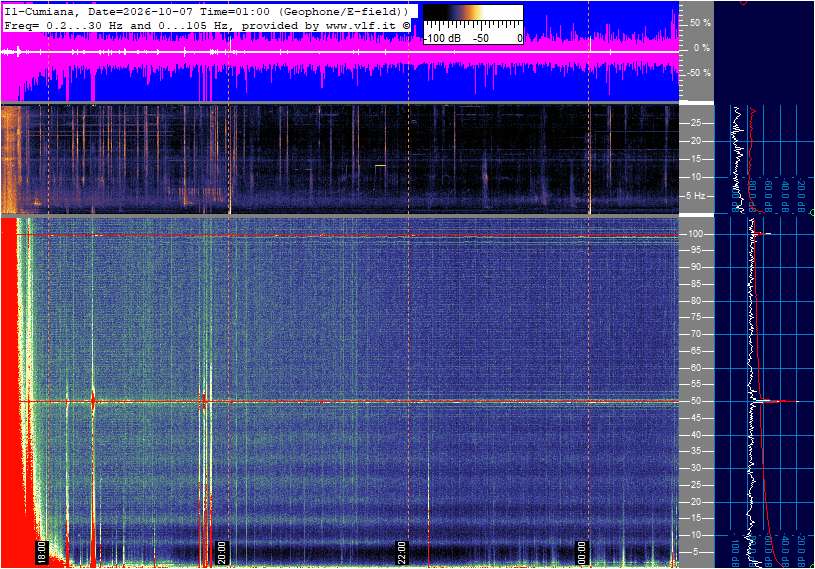This screenshot has width=815, height=569.
Task: Click the 18:00 time marker
Action: pos(42,552)
